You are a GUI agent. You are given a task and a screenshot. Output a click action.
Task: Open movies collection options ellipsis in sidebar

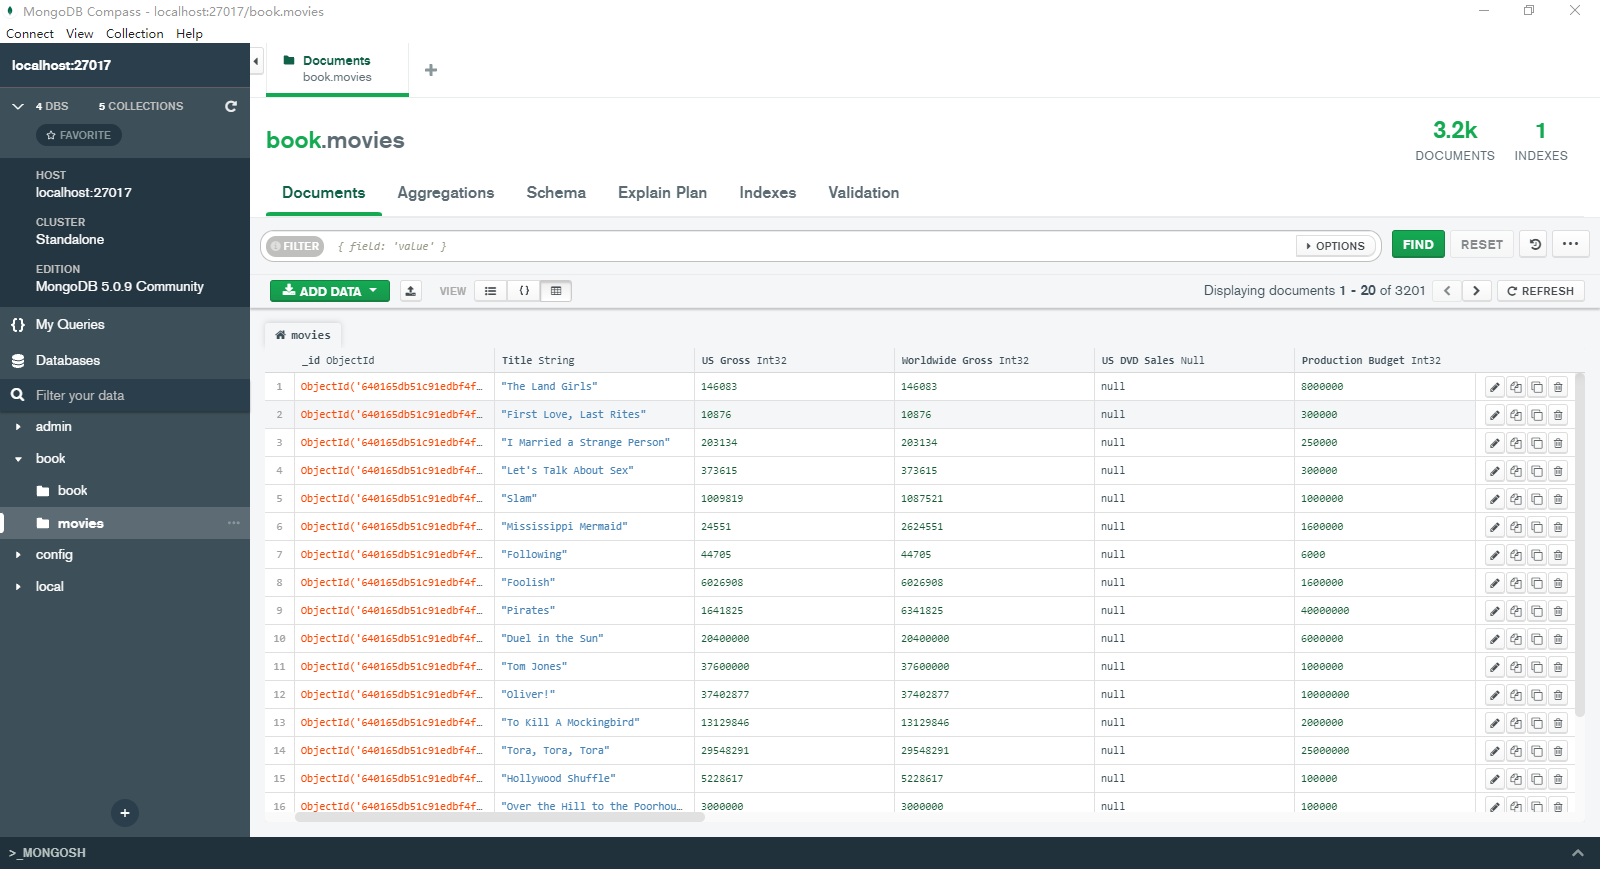coord(233,523)
